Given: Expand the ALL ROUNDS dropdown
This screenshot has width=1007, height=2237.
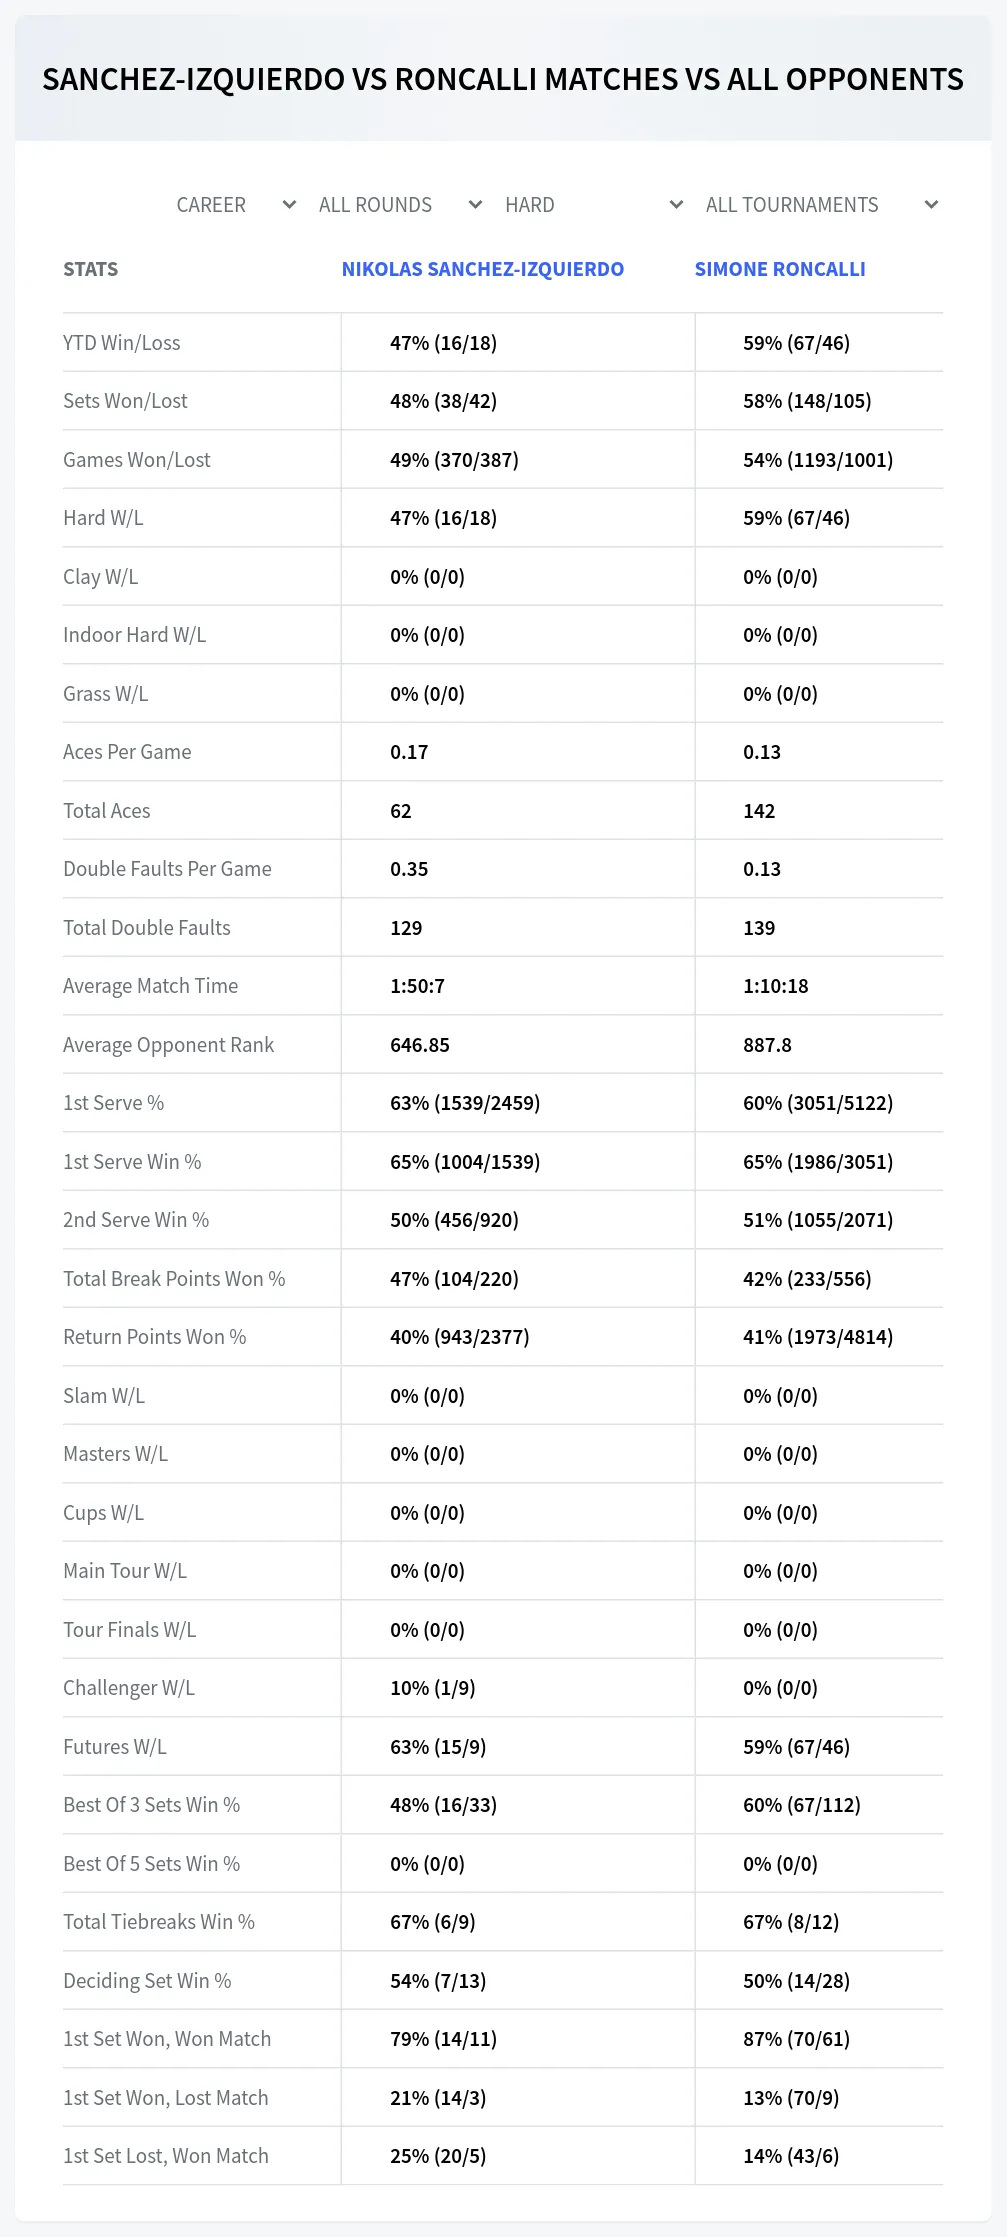Looking at the screenshot, I should click(x=400, y=205).
